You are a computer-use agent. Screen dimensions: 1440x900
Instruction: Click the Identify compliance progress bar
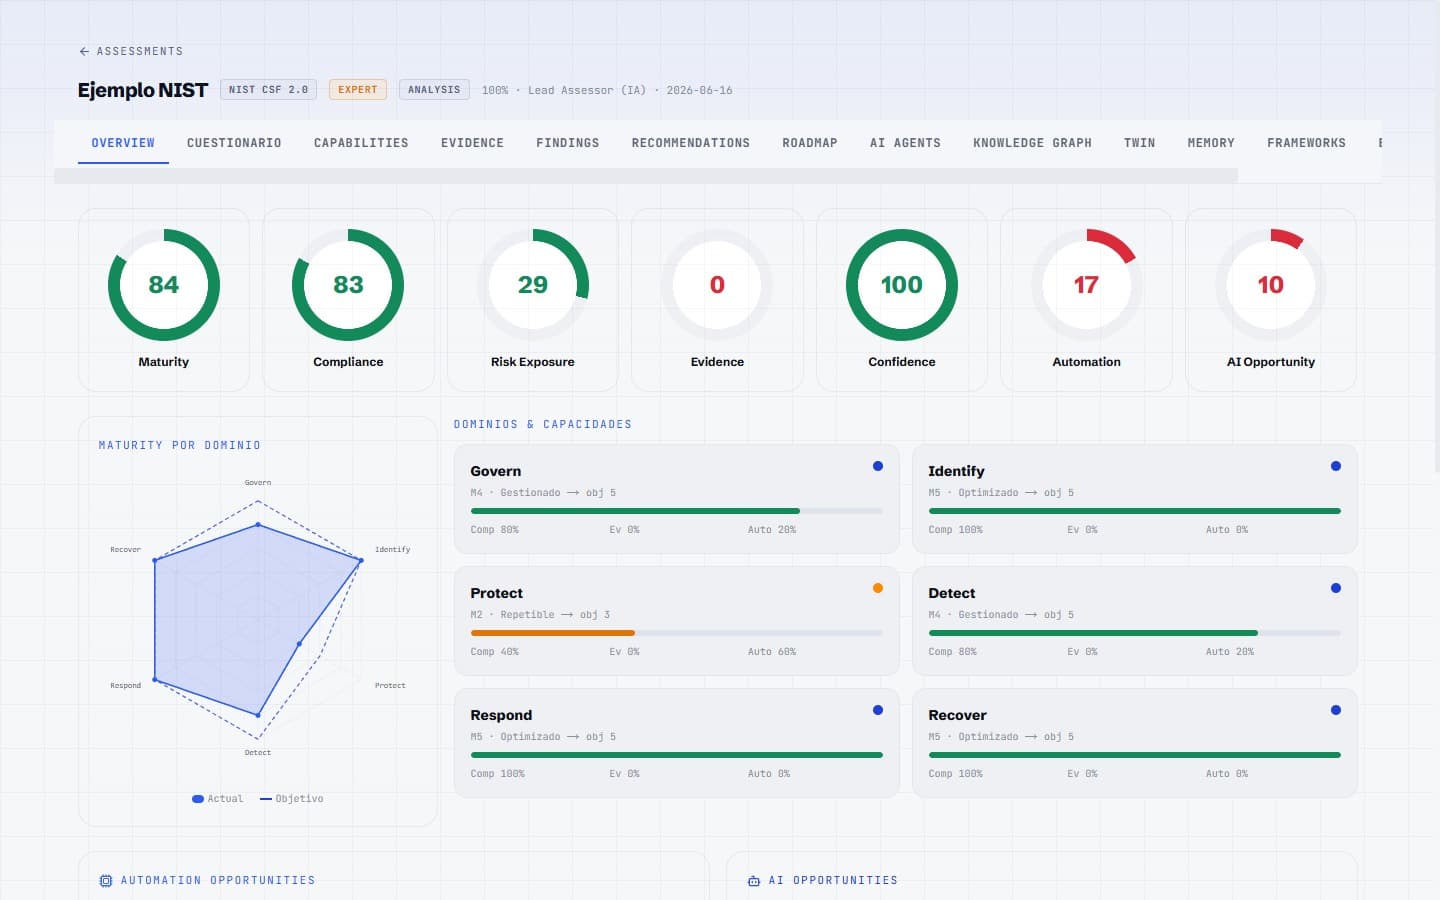[x=1135, y=511]
